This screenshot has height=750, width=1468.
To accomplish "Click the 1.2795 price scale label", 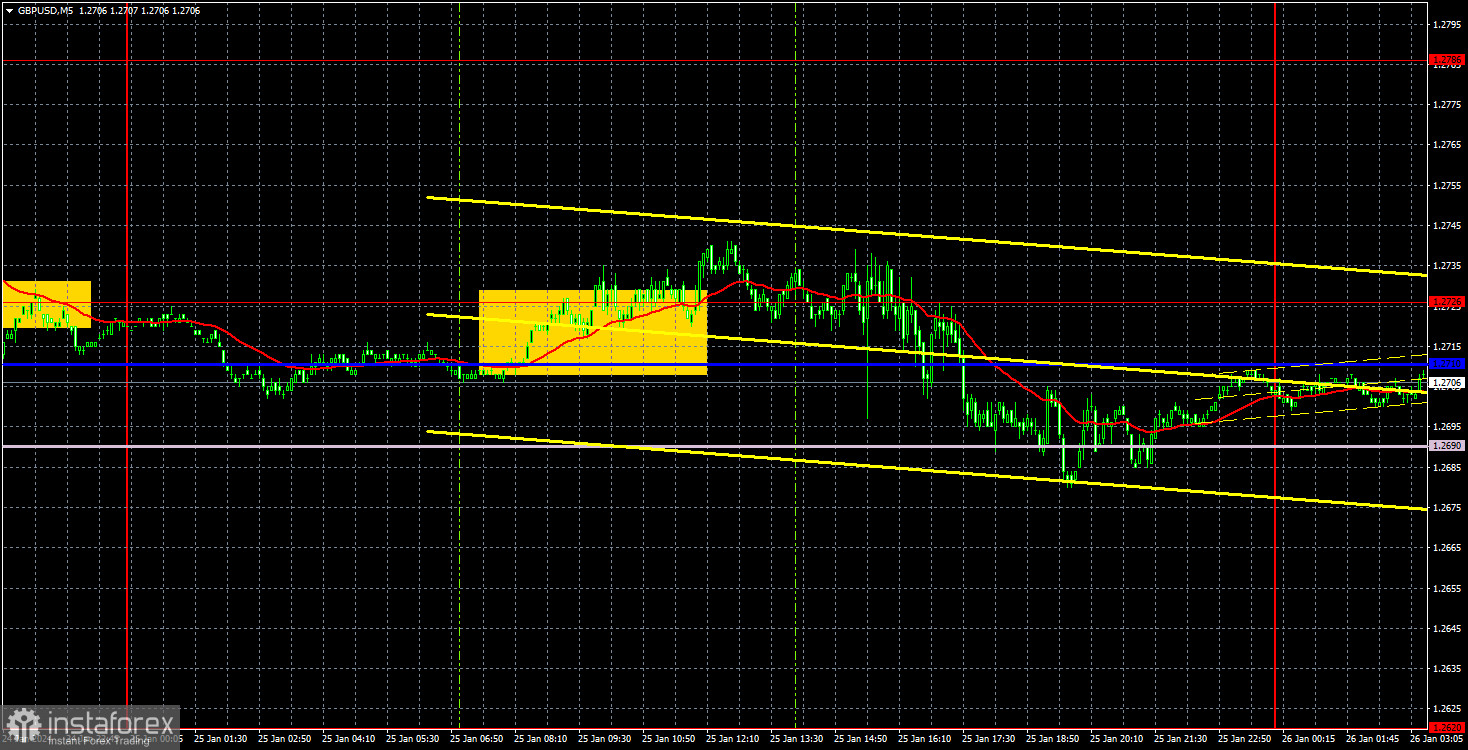I will [x=1448, y=24].
